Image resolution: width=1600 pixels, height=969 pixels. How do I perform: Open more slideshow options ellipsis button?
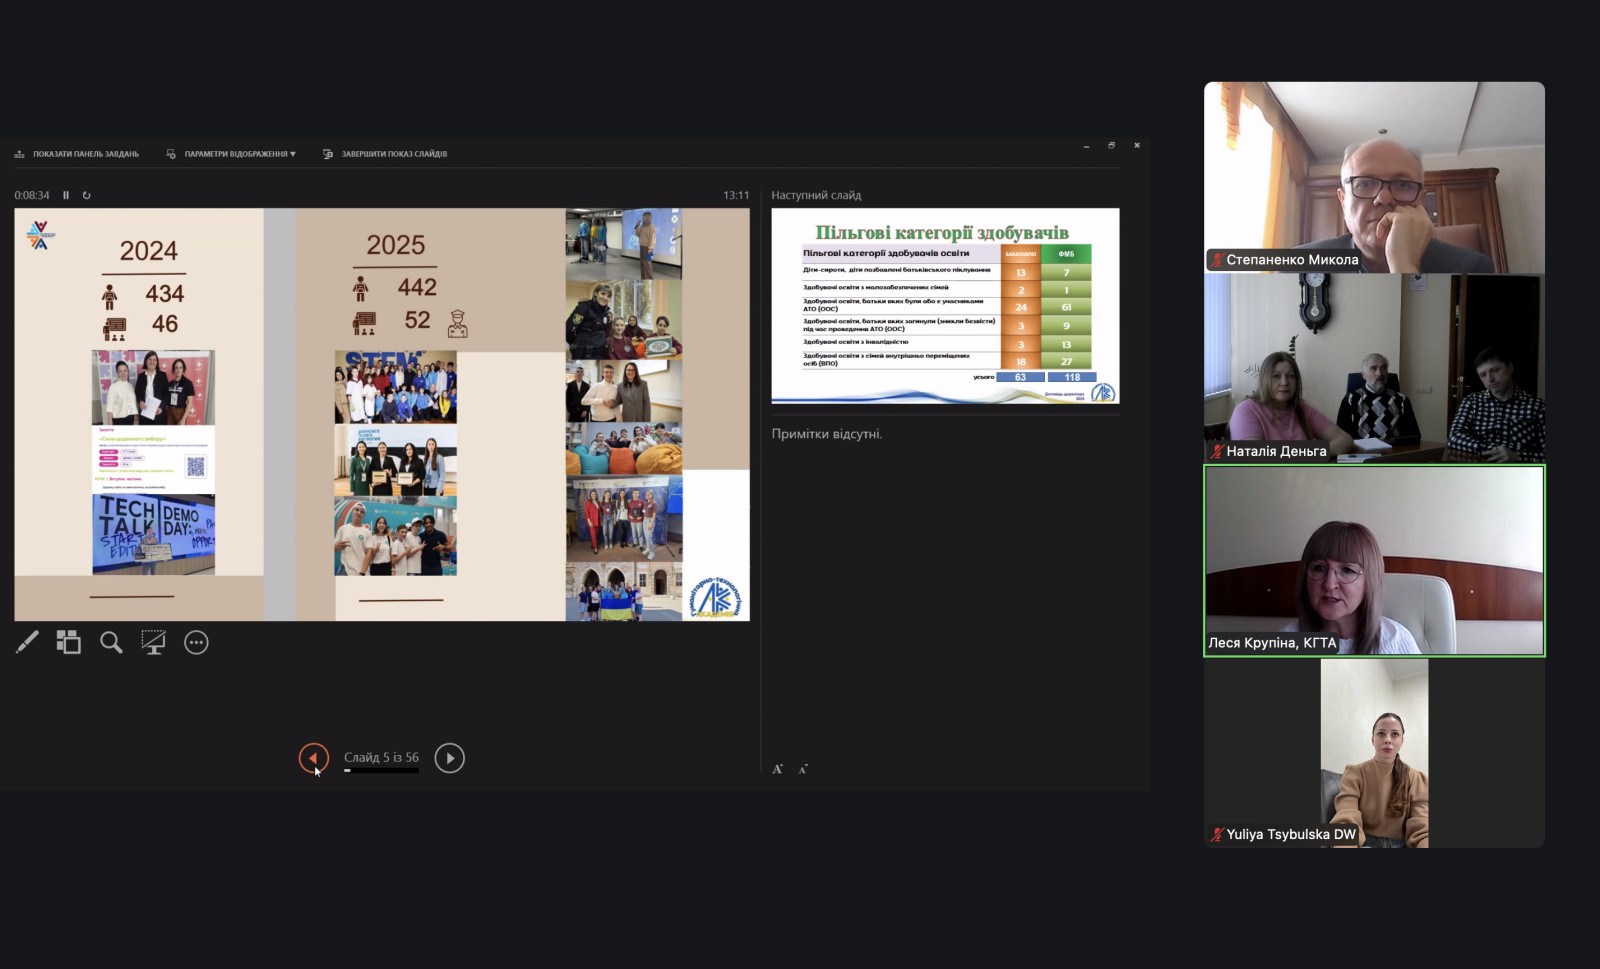click(x=196, y=642)
